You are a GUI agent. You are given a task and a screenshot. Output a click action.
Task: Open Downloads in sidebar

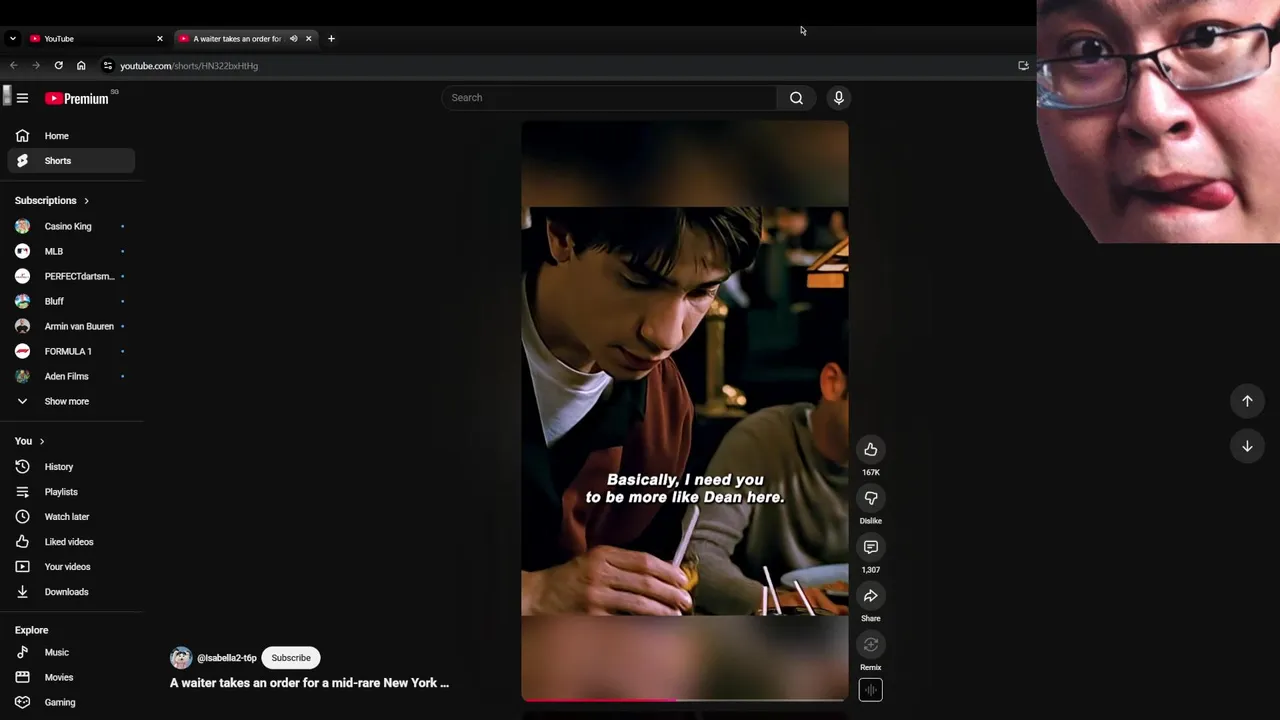click(68, 592)
